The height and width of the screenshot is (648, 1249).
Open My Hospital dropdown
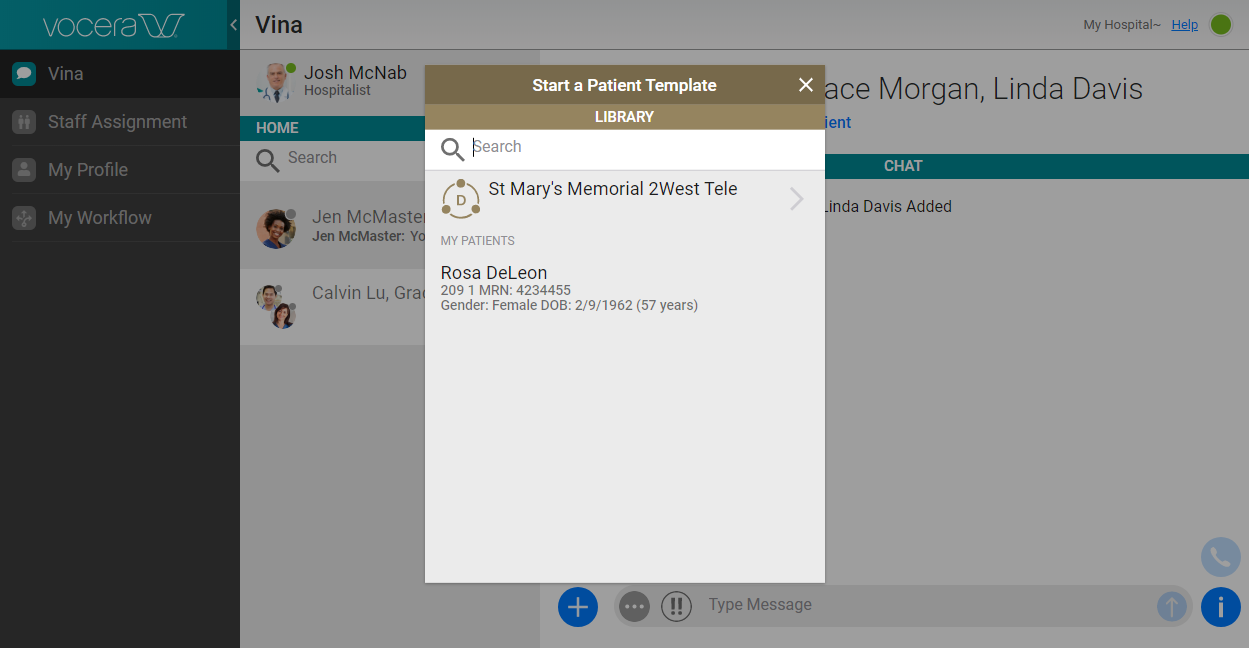pyautogui.click(x=1121, y=25)
